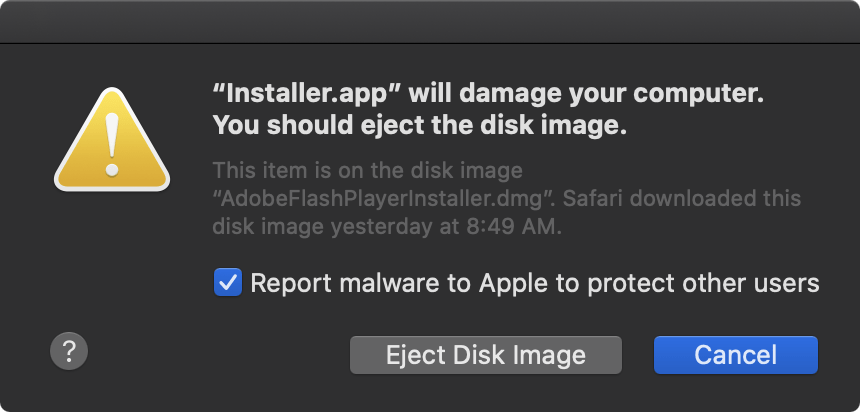Click the word 'Eject' on the gray button
Screen dimensions: 860x412
(415, 354)
